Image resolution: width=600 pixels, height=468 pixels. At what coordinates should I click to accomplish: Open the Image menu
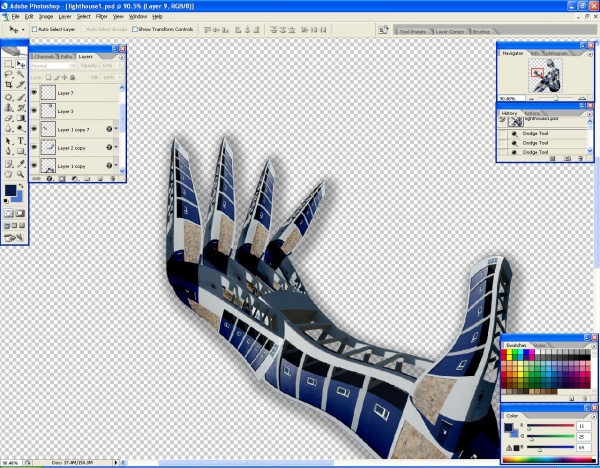(x=46, y=16)
